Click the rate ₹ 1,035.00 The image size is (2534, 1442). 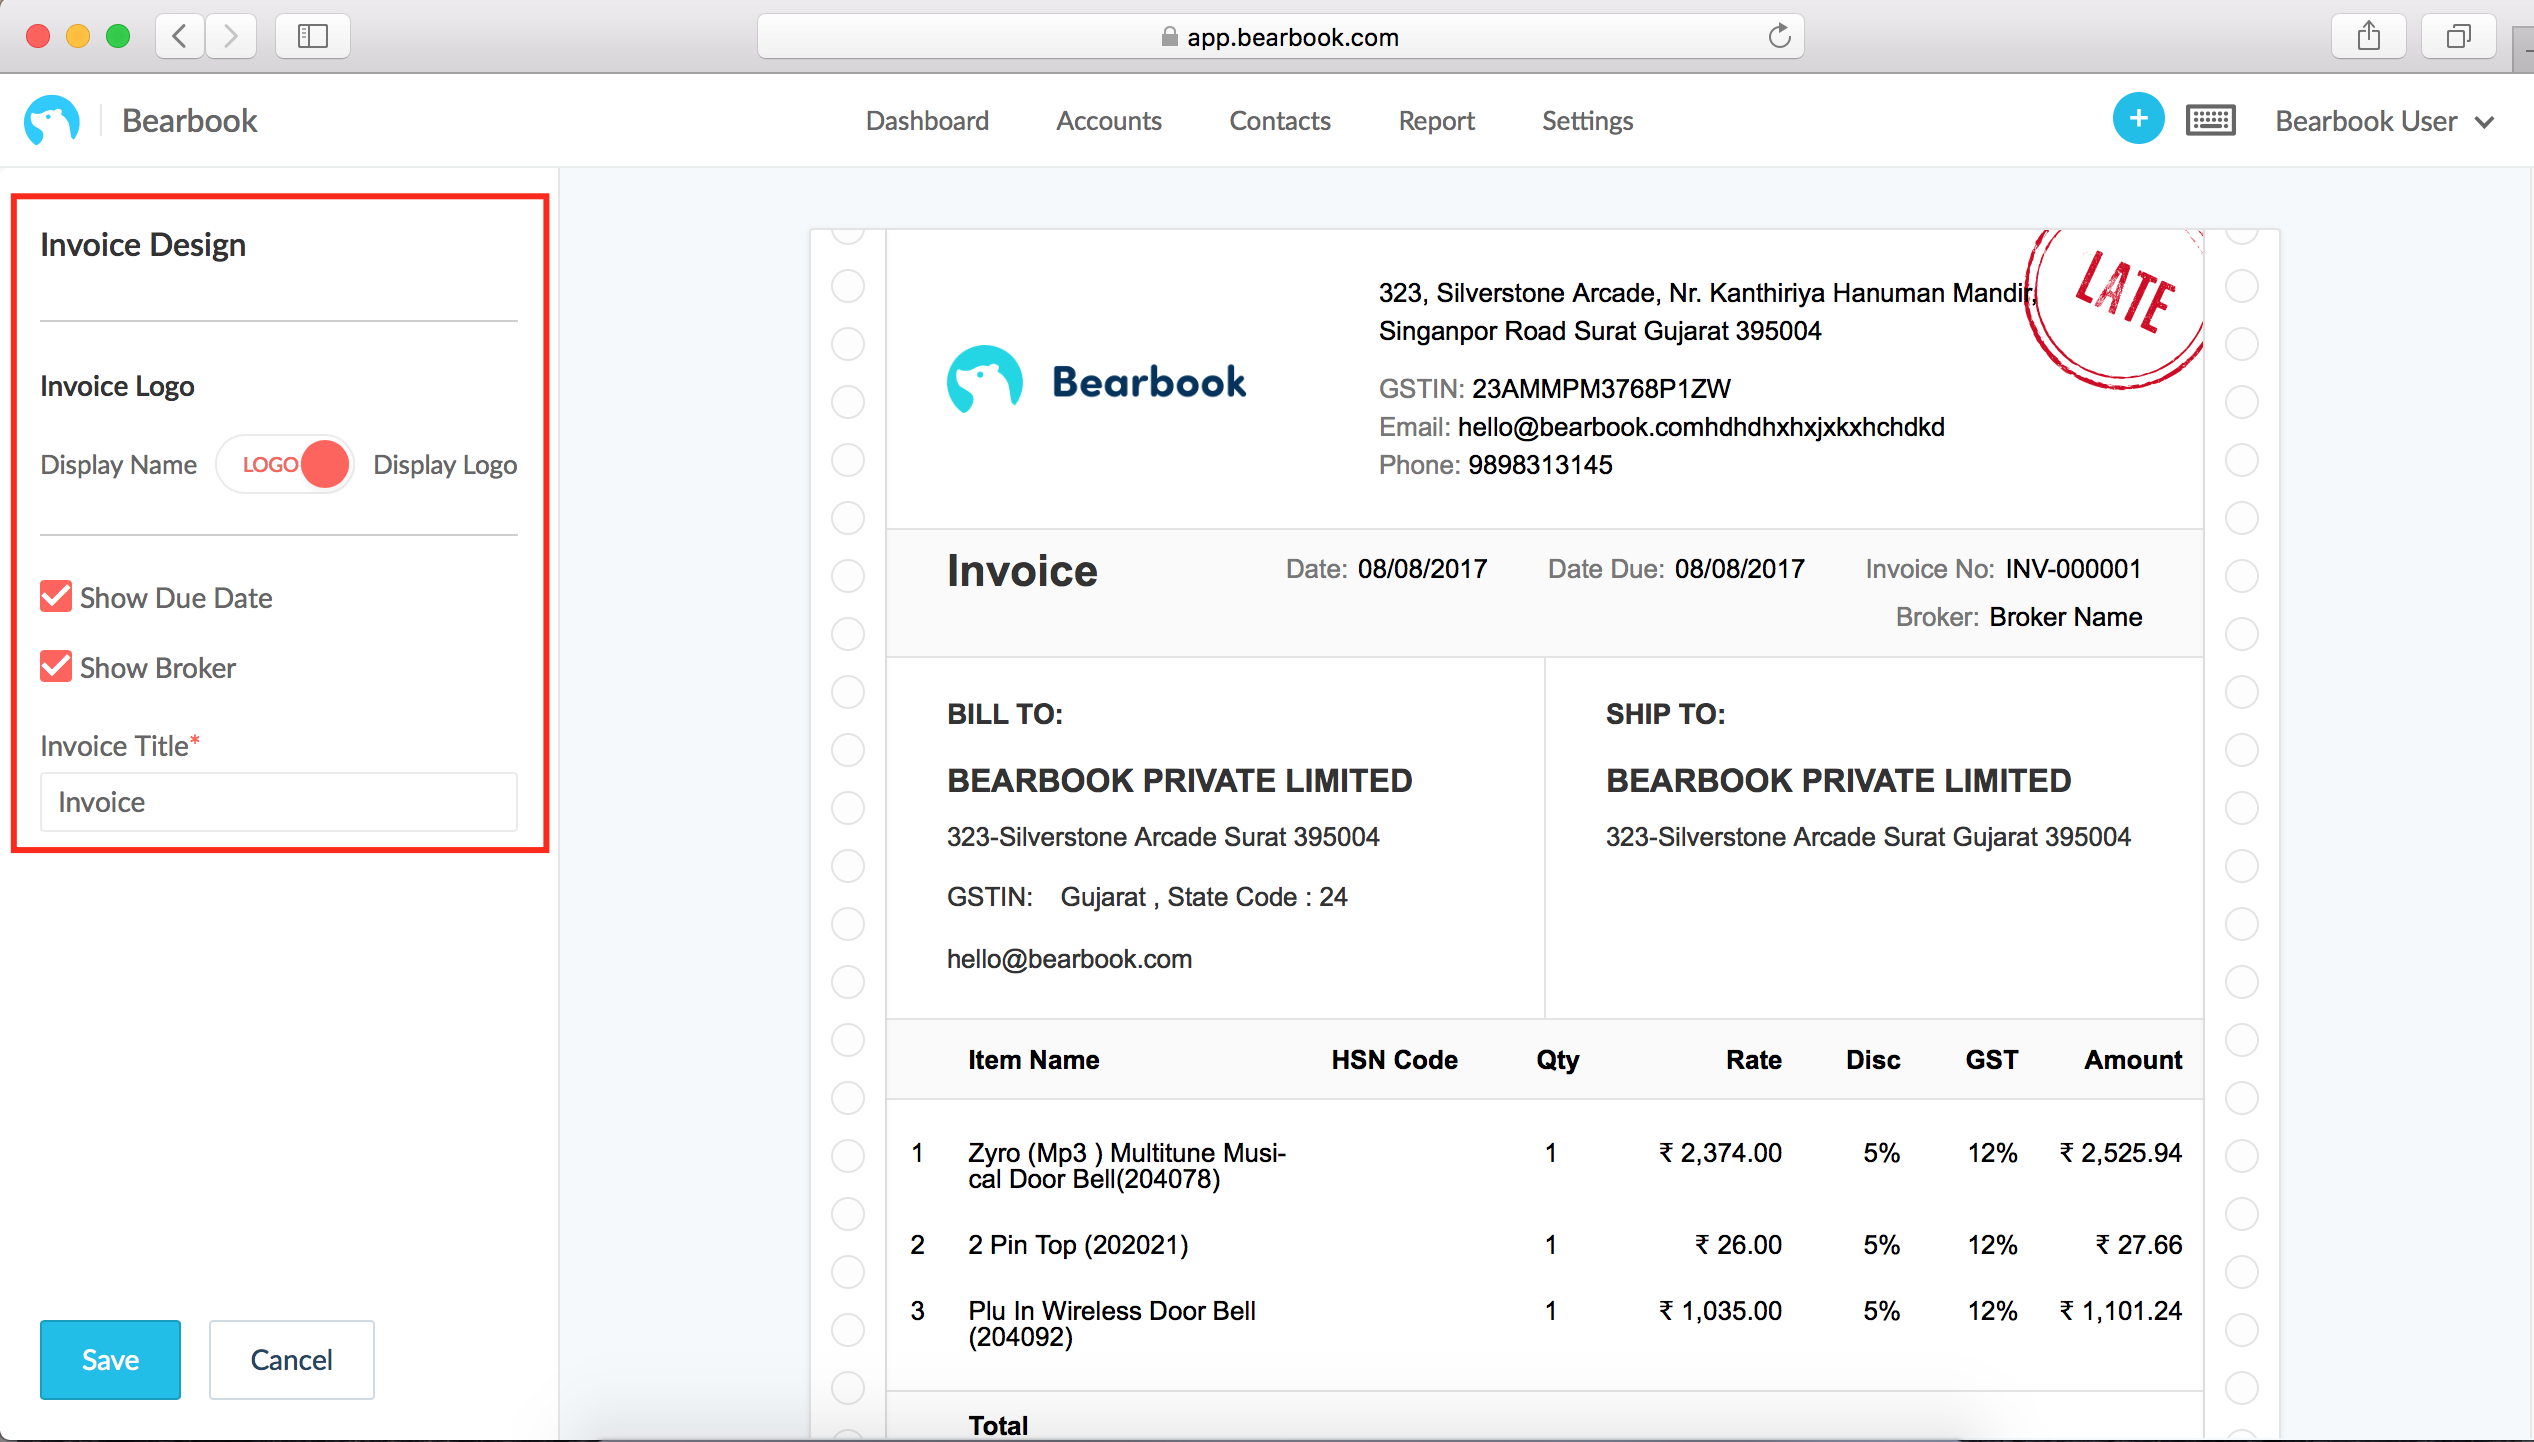tap(1720, 1311)
